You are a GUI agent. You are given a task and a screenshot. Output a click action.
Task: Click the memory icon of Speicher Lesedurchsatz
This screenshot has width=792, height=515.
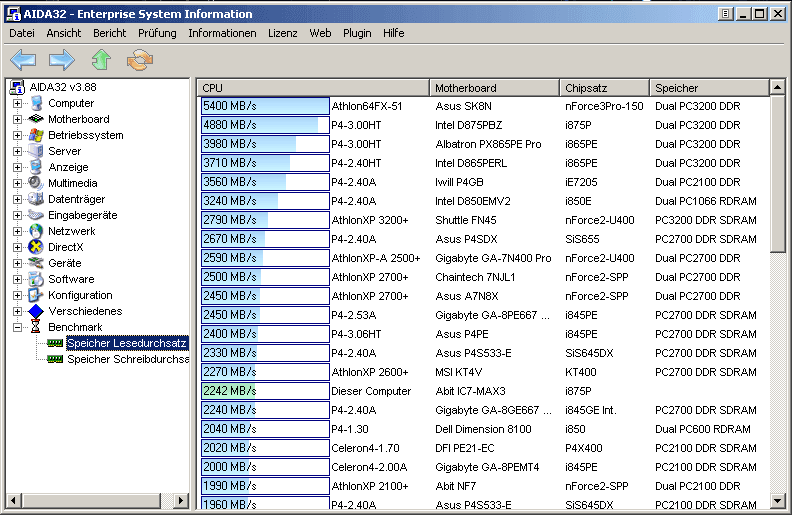point(55,343)
